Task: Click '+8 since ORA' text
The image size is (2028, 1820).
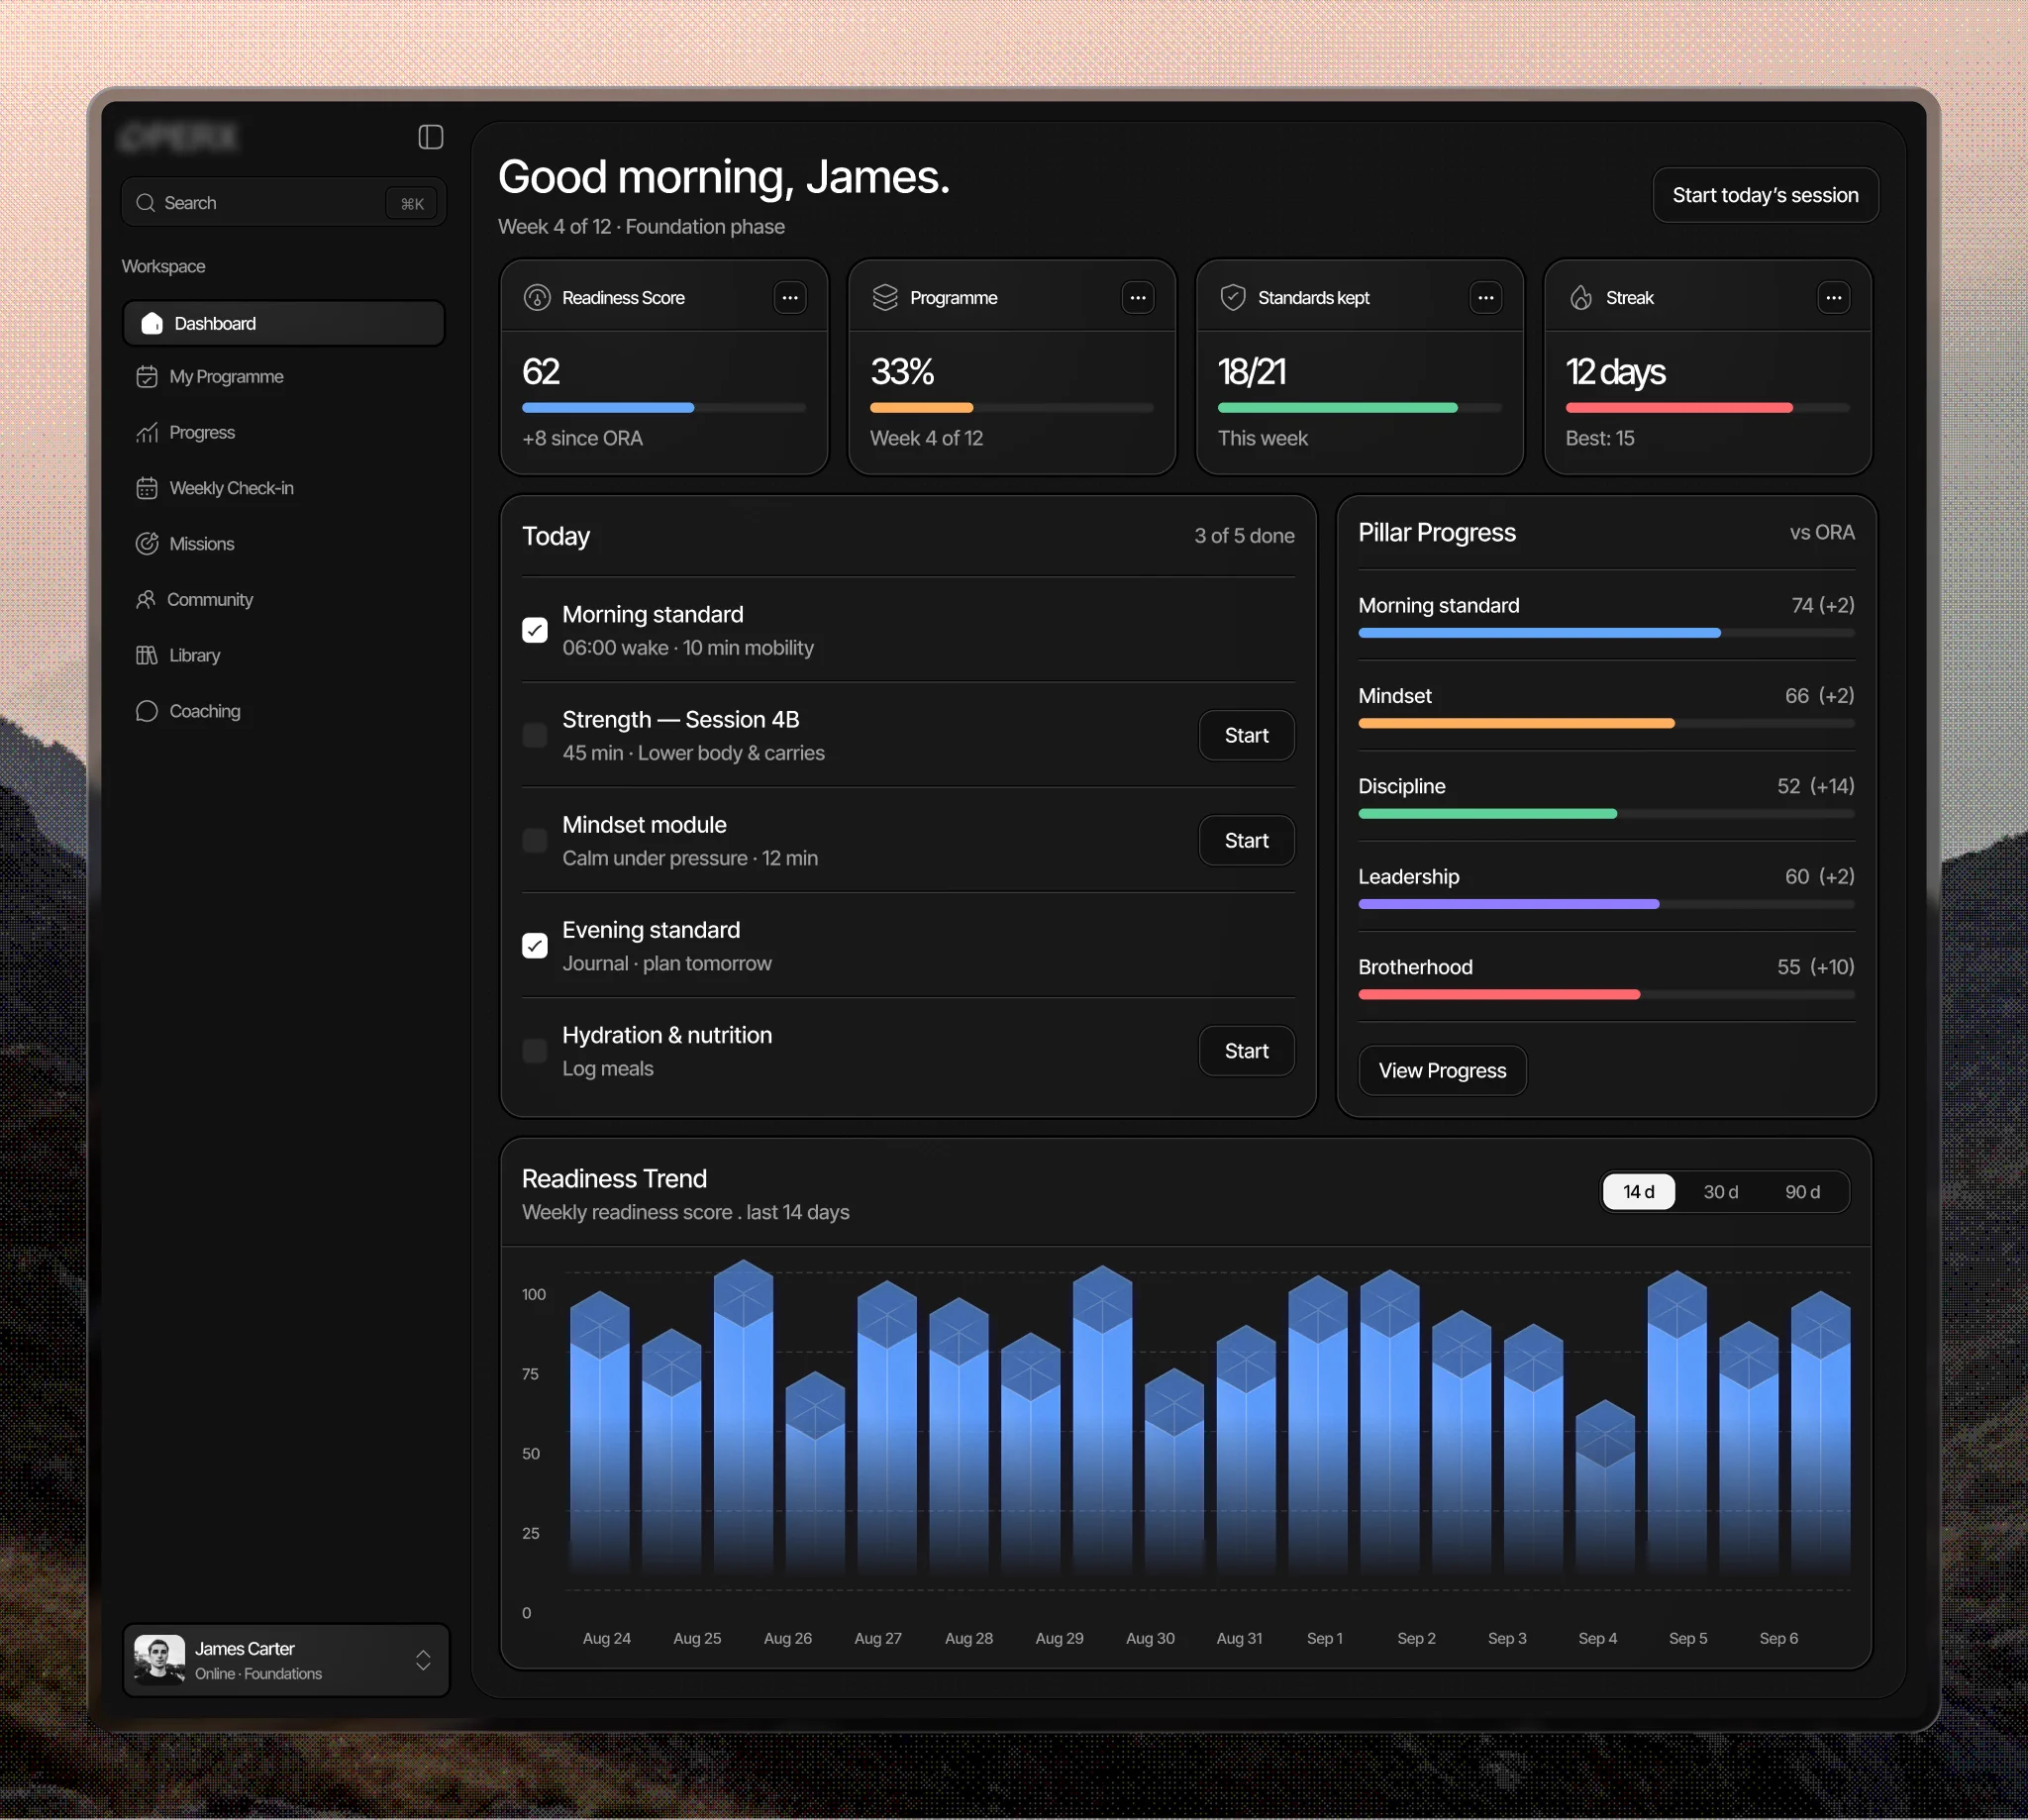Action: tap(583, 439)
